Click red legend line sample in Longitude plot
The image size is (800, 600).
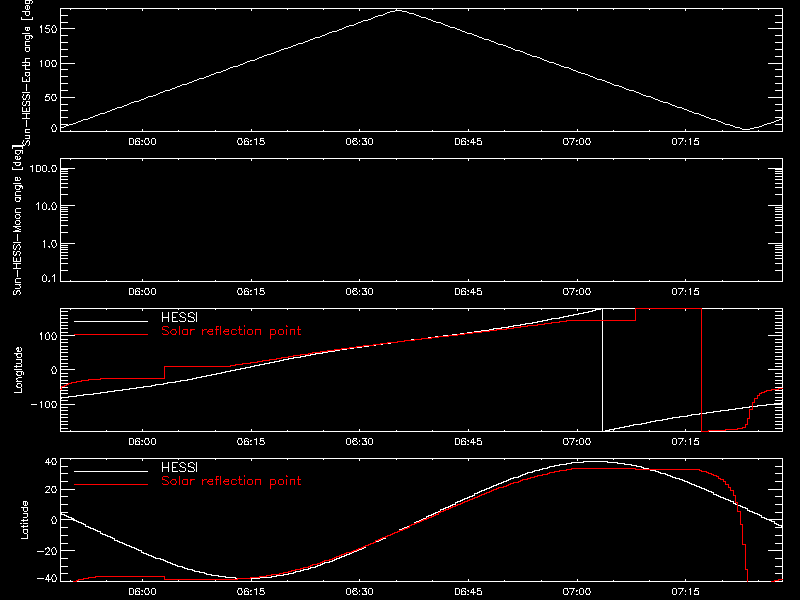pos(111,335)
